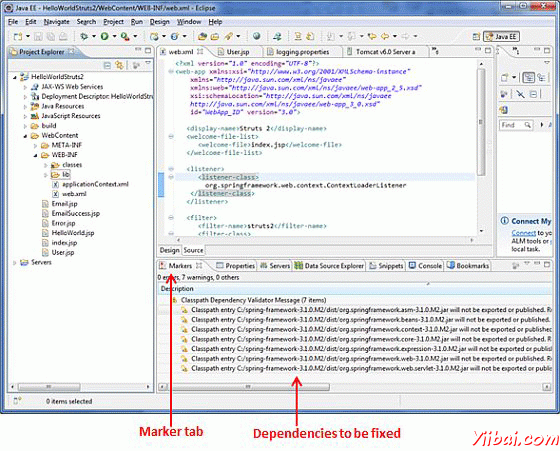
Task: Click the Debug bug icon
Action: [x=84, y=36]
